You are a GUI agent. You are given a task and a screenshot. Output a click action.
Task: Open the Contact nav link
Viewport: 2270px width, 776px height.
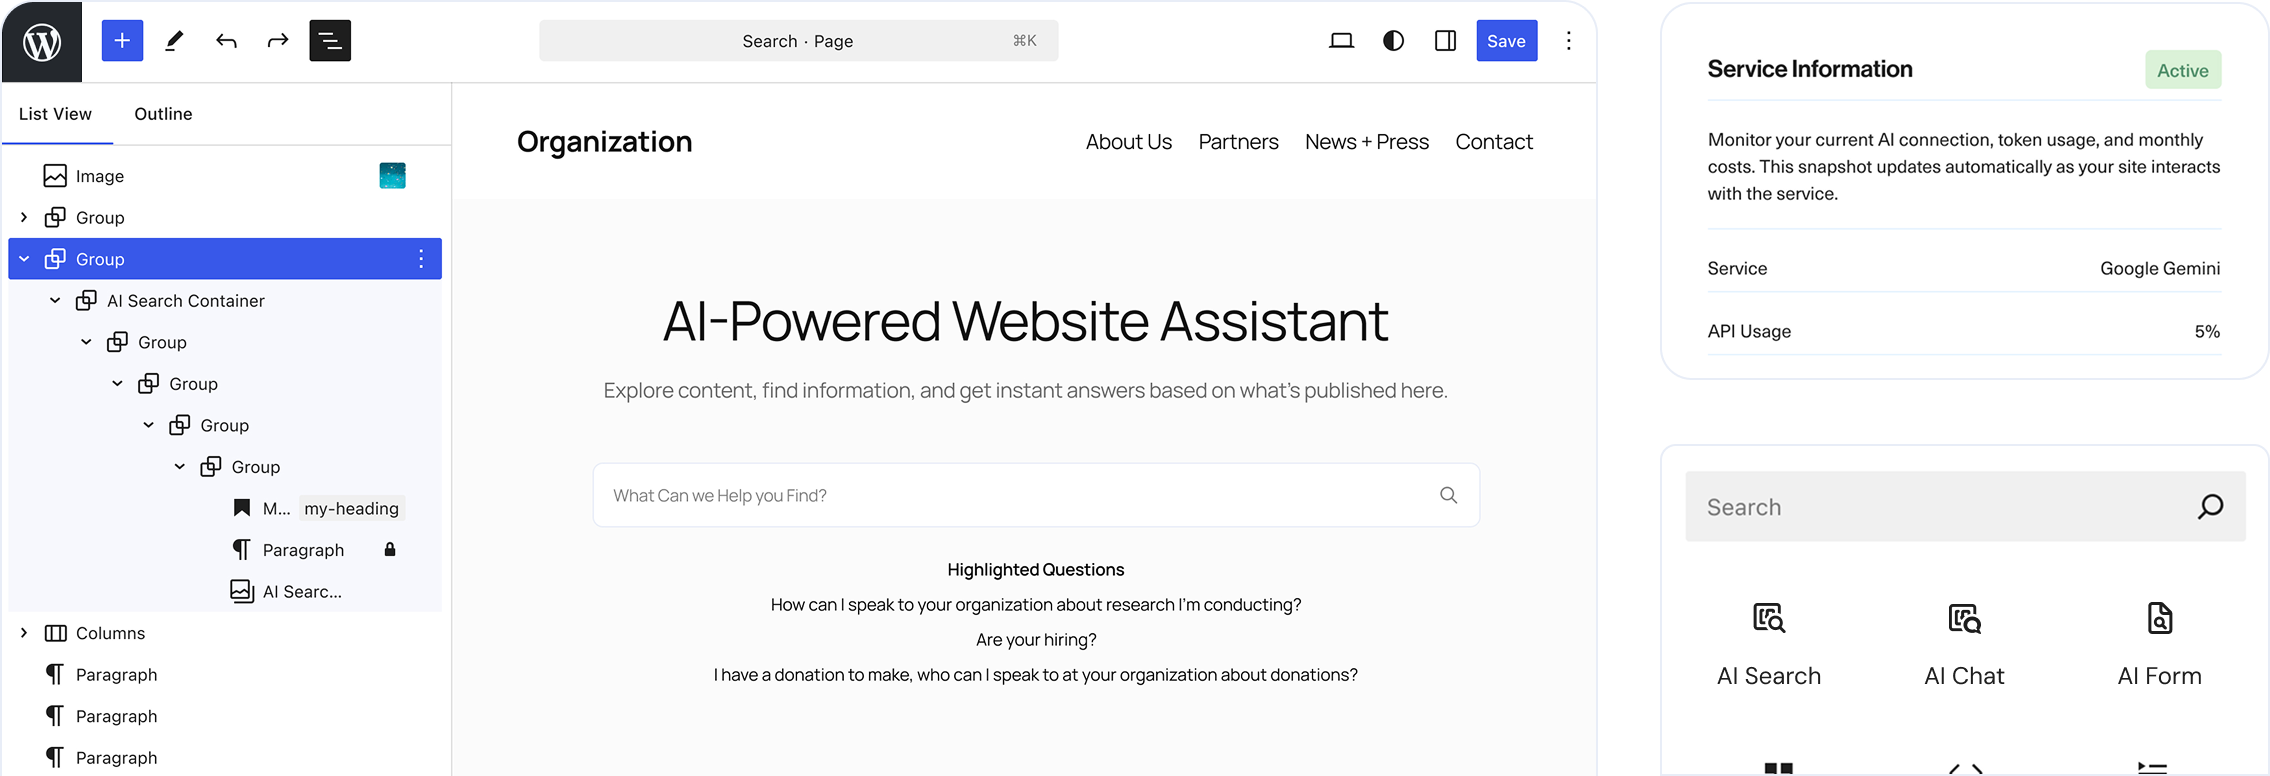point(1494,142)
